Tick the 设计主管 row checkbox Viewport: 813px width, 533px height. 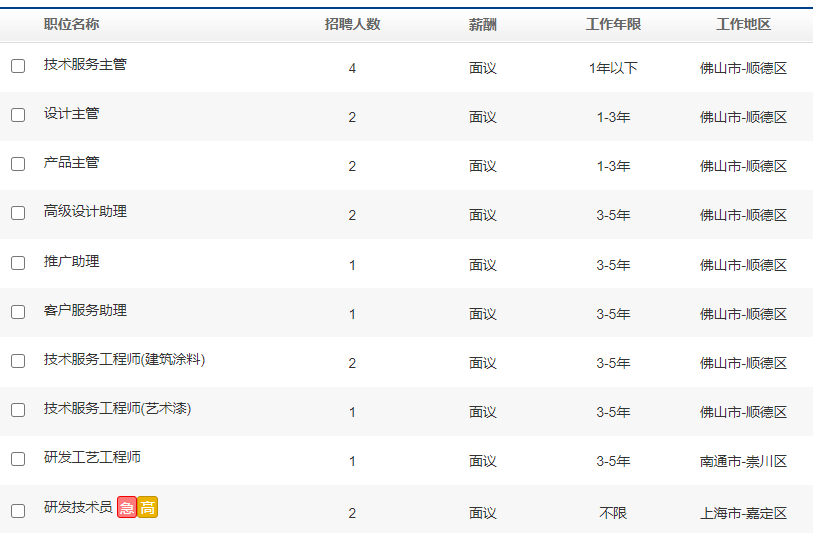[18, 115]
